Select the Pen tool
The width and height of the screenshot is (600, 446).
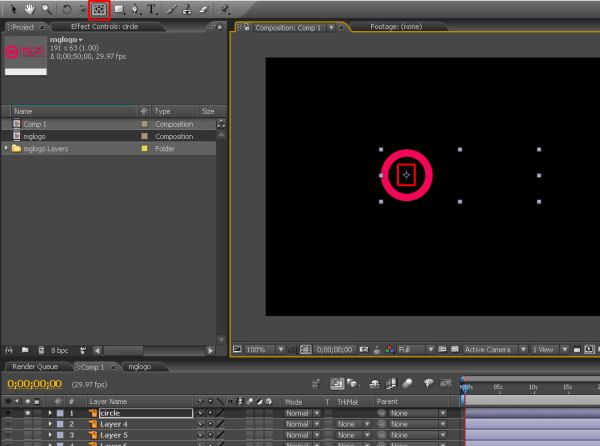(135, 10)
